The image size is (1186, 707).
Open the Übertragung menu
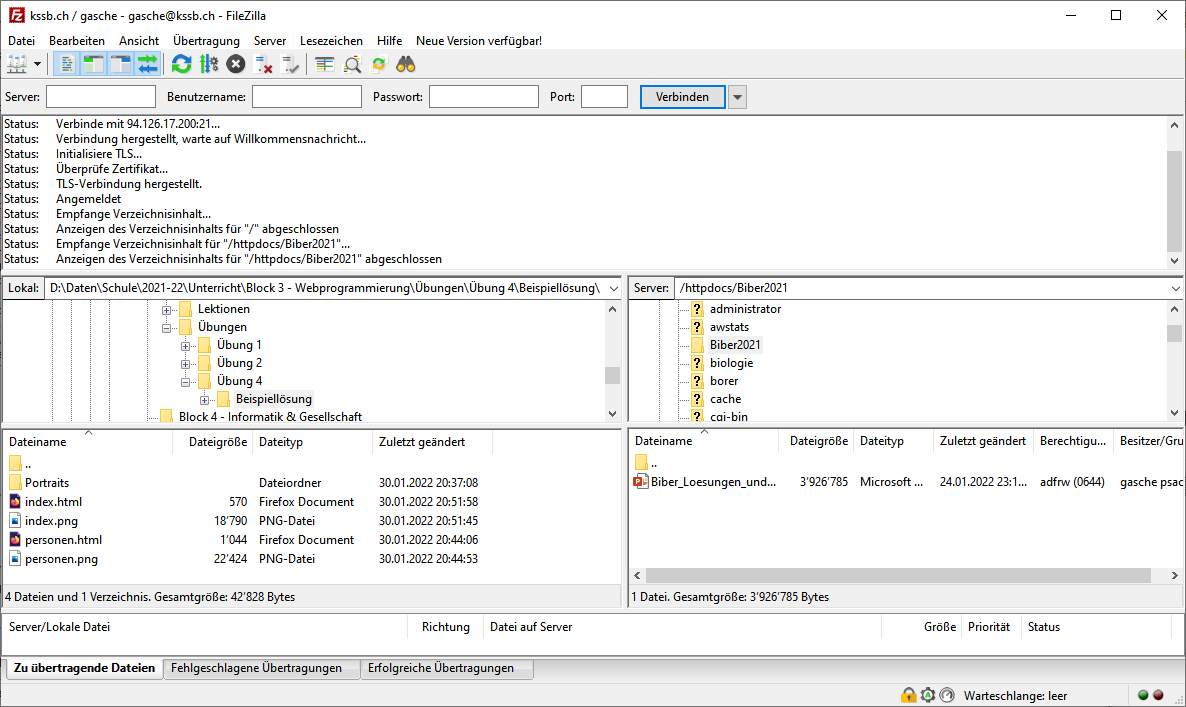click(206, 41)
